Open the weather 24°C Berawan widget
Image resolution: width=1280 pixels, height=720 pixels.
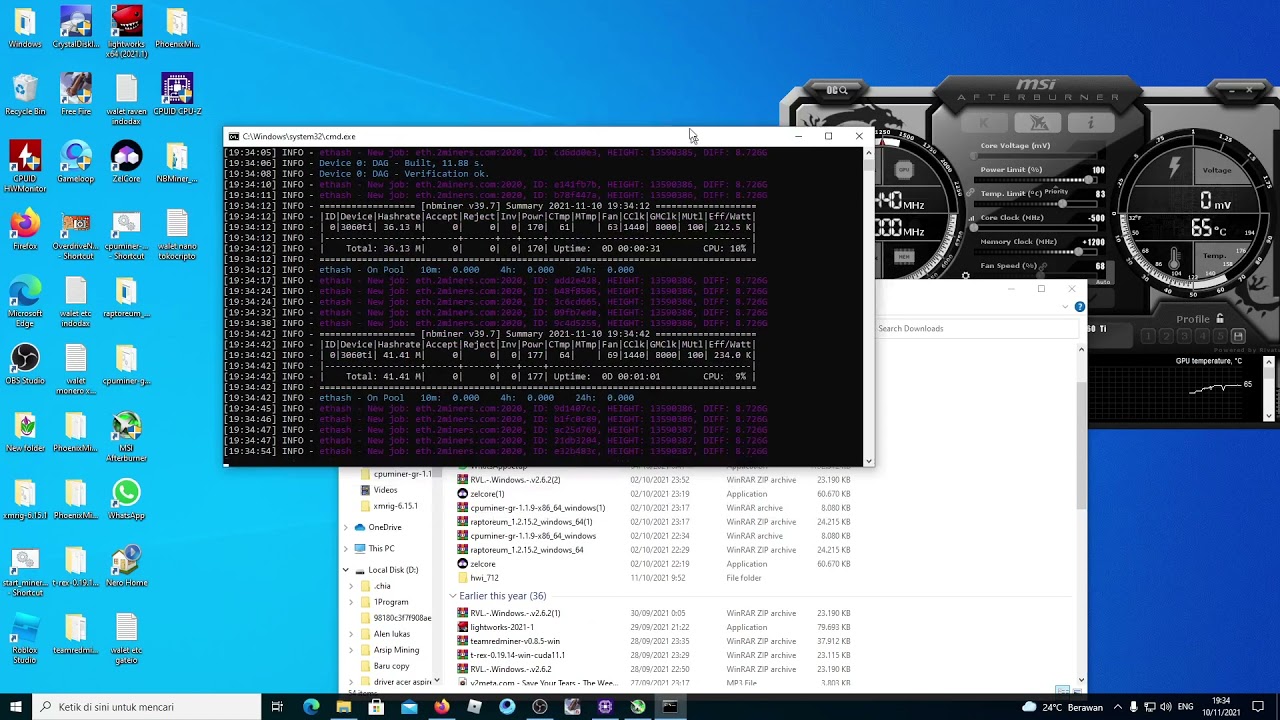(x=1061, y=707)
